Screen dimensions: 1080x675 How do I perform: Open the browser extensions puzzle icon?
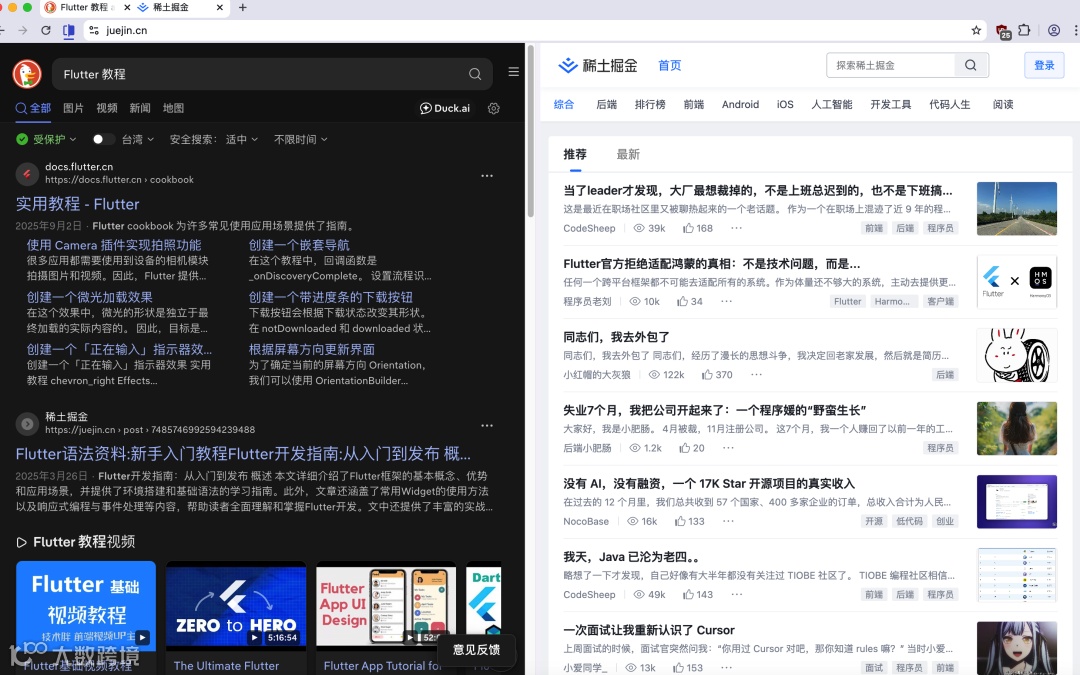click(1024, 30)
